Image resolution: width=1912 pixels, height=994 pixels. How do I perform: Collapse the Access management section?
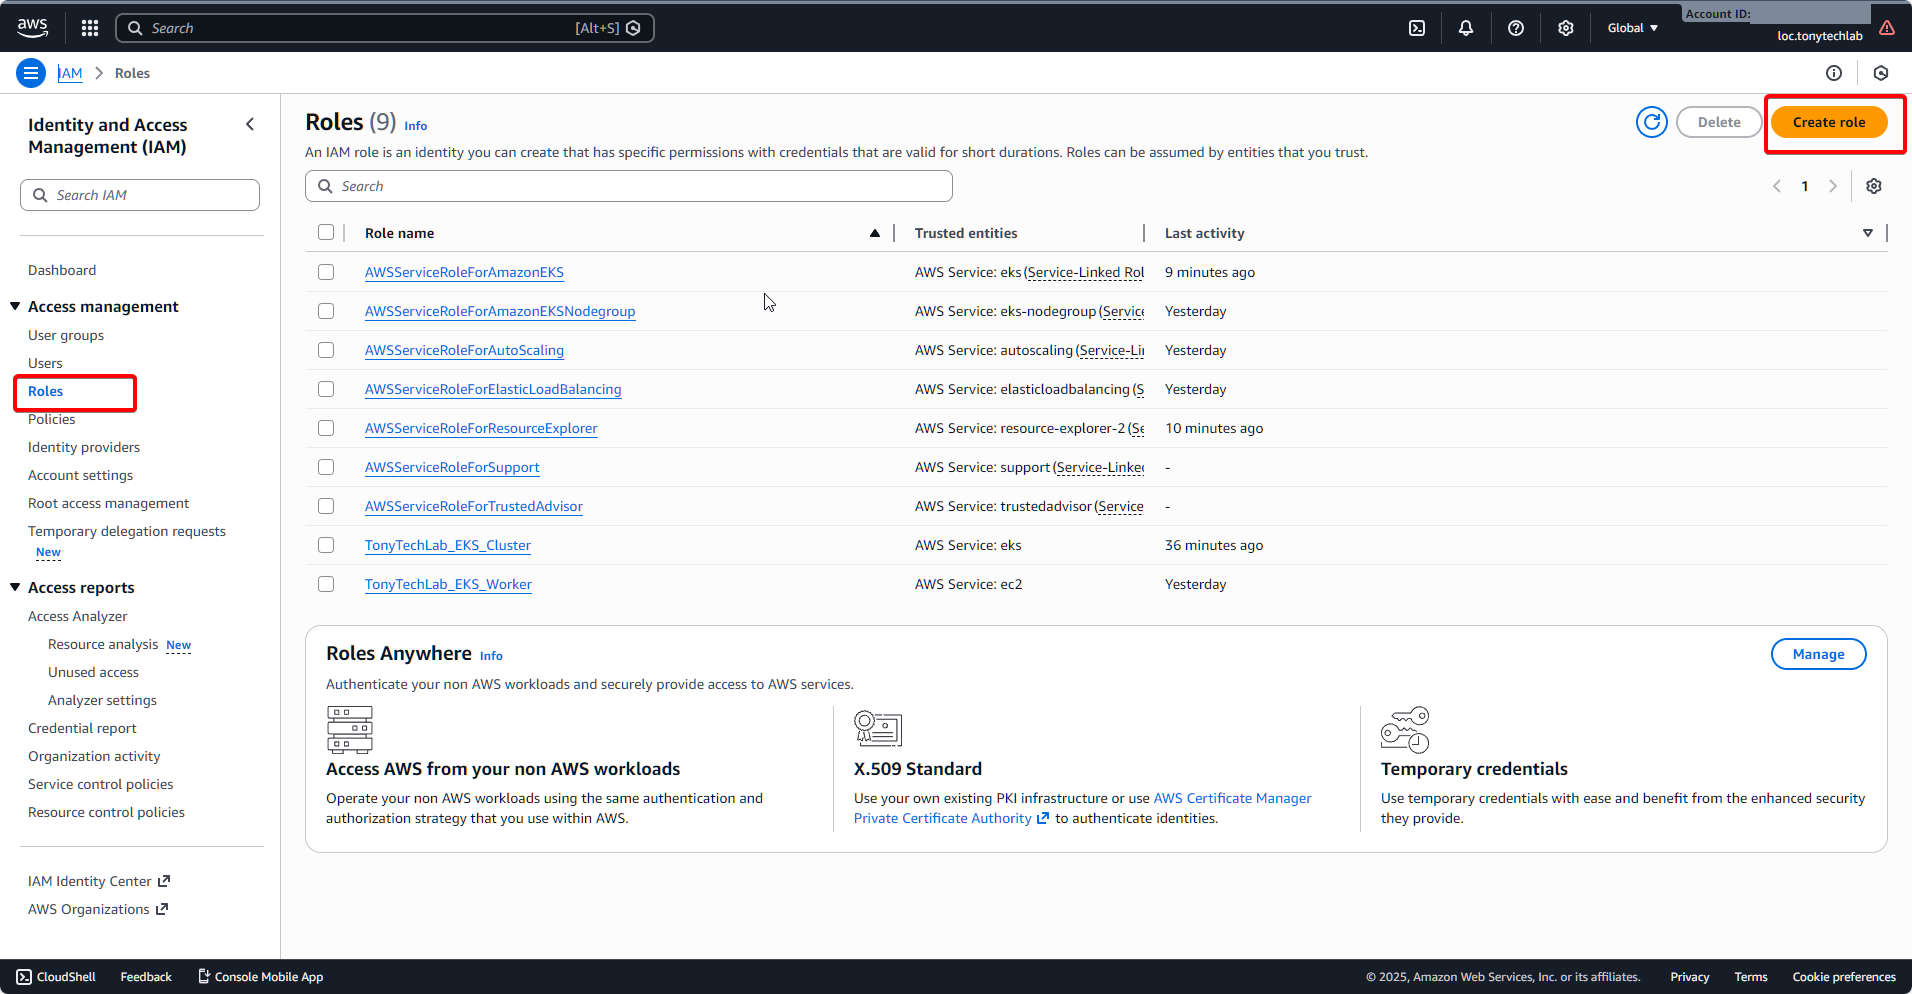pos(15,306)
